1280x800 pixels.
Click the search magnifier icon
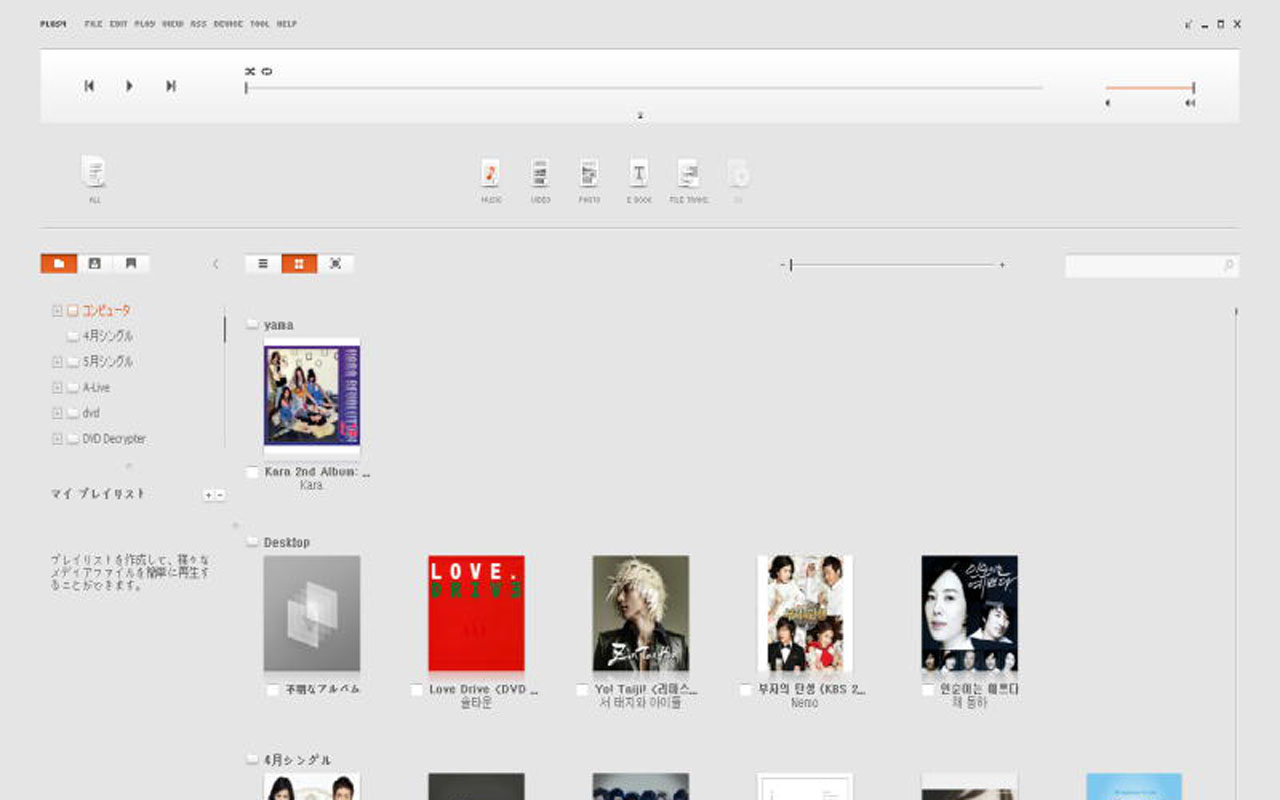coord(1229,266)
